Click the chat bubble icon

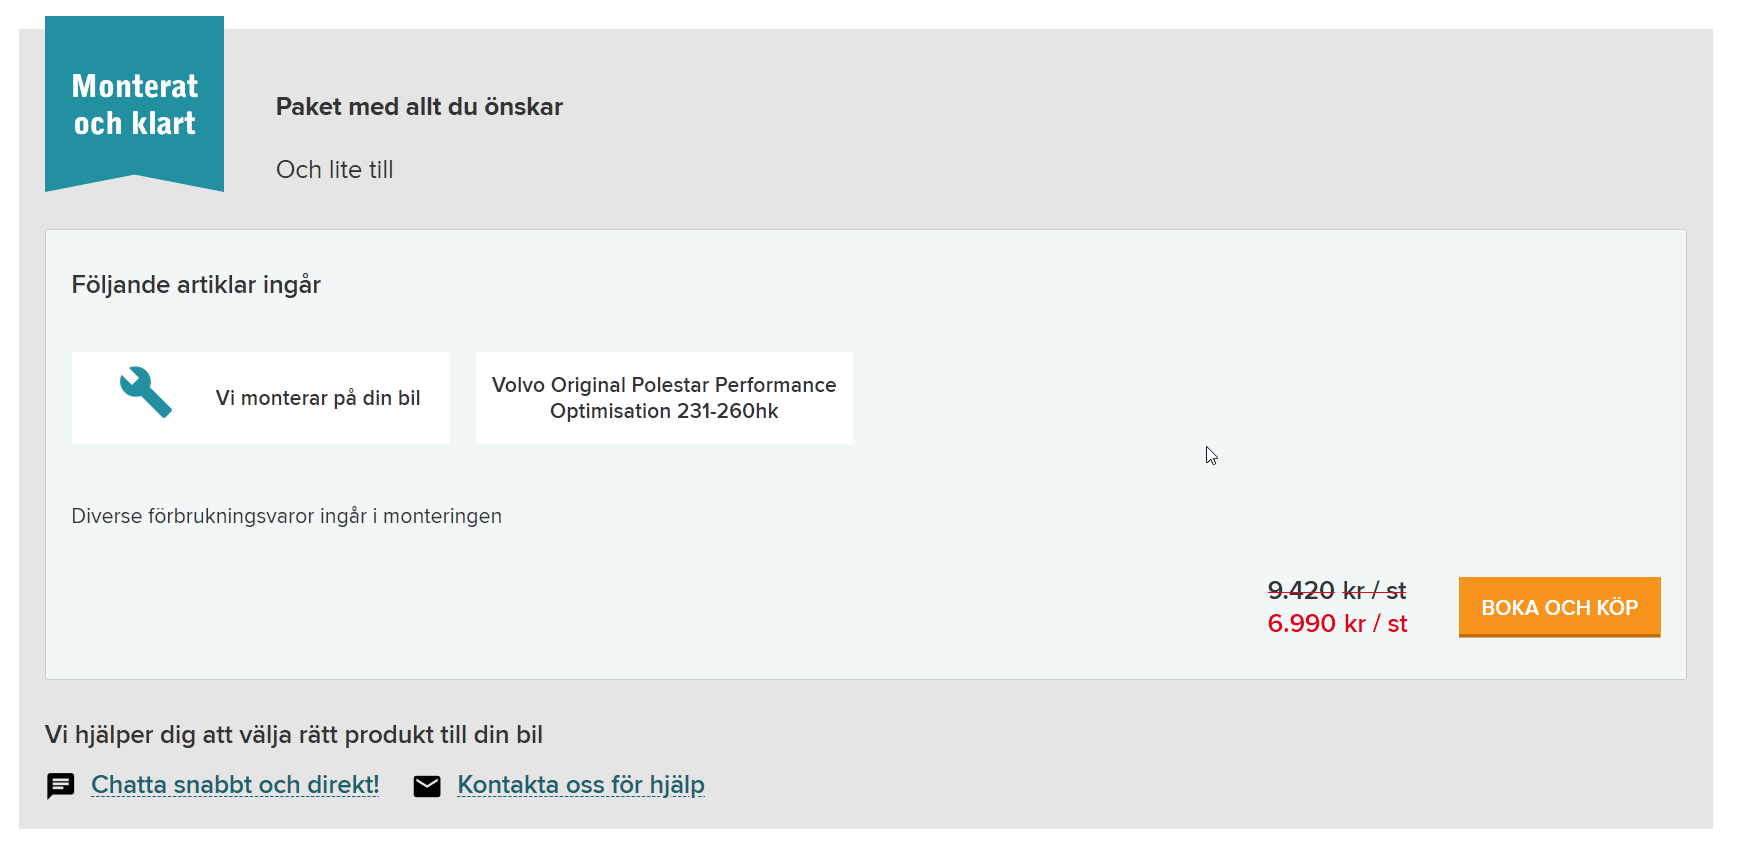coord(61,786)
